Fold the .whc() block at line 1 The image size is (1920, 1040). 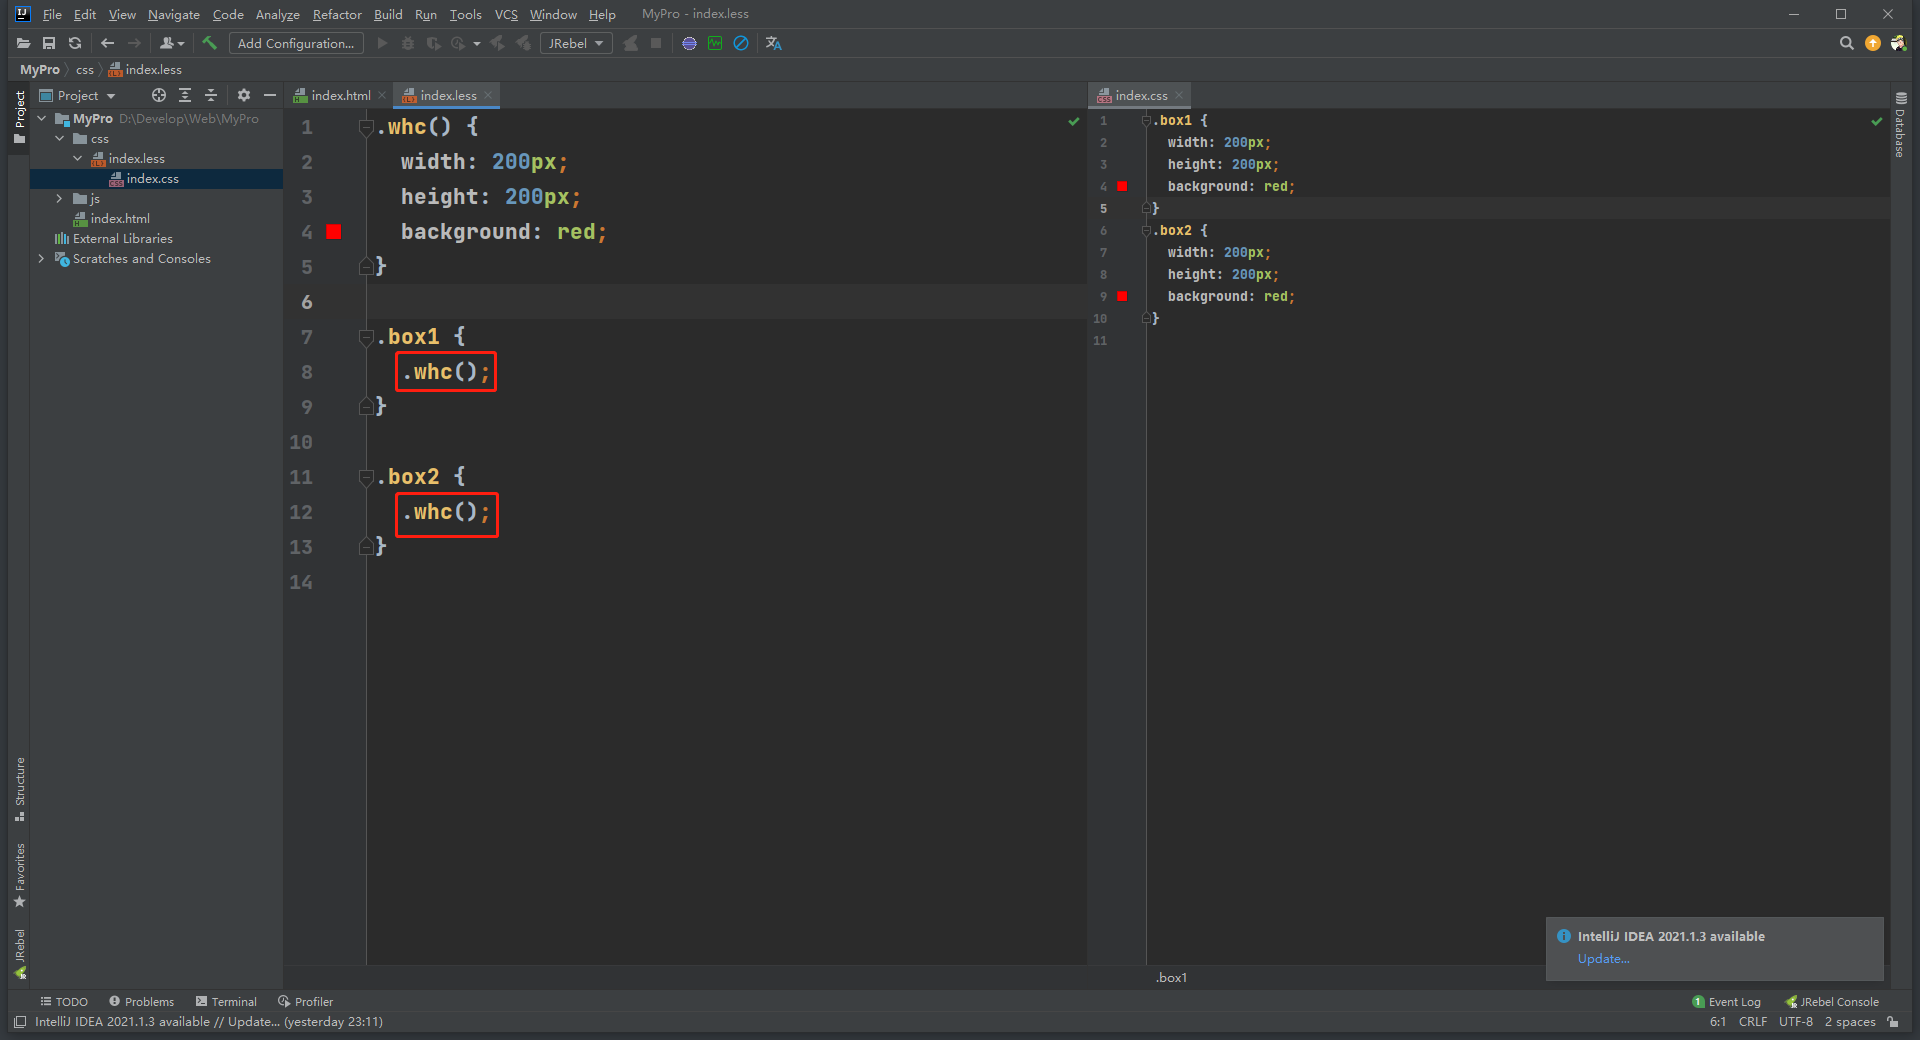click(x=366, y=127)
